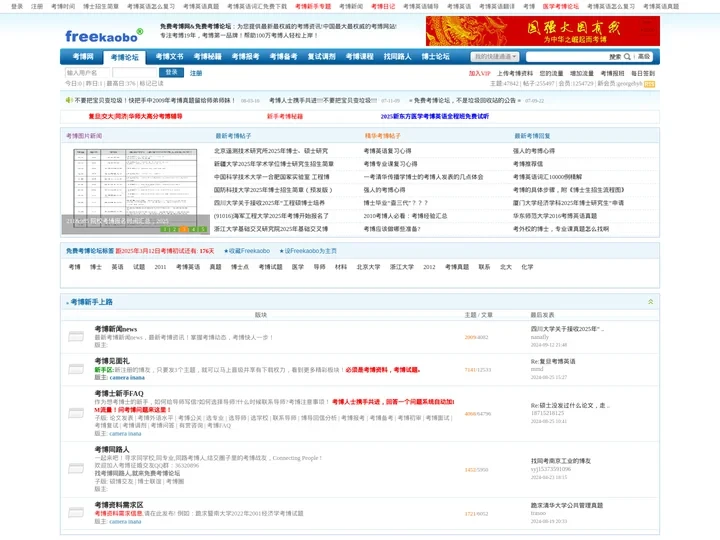Focus the password input field
The width and height of the screenshot is (720, 540).
tap(135, 73)
